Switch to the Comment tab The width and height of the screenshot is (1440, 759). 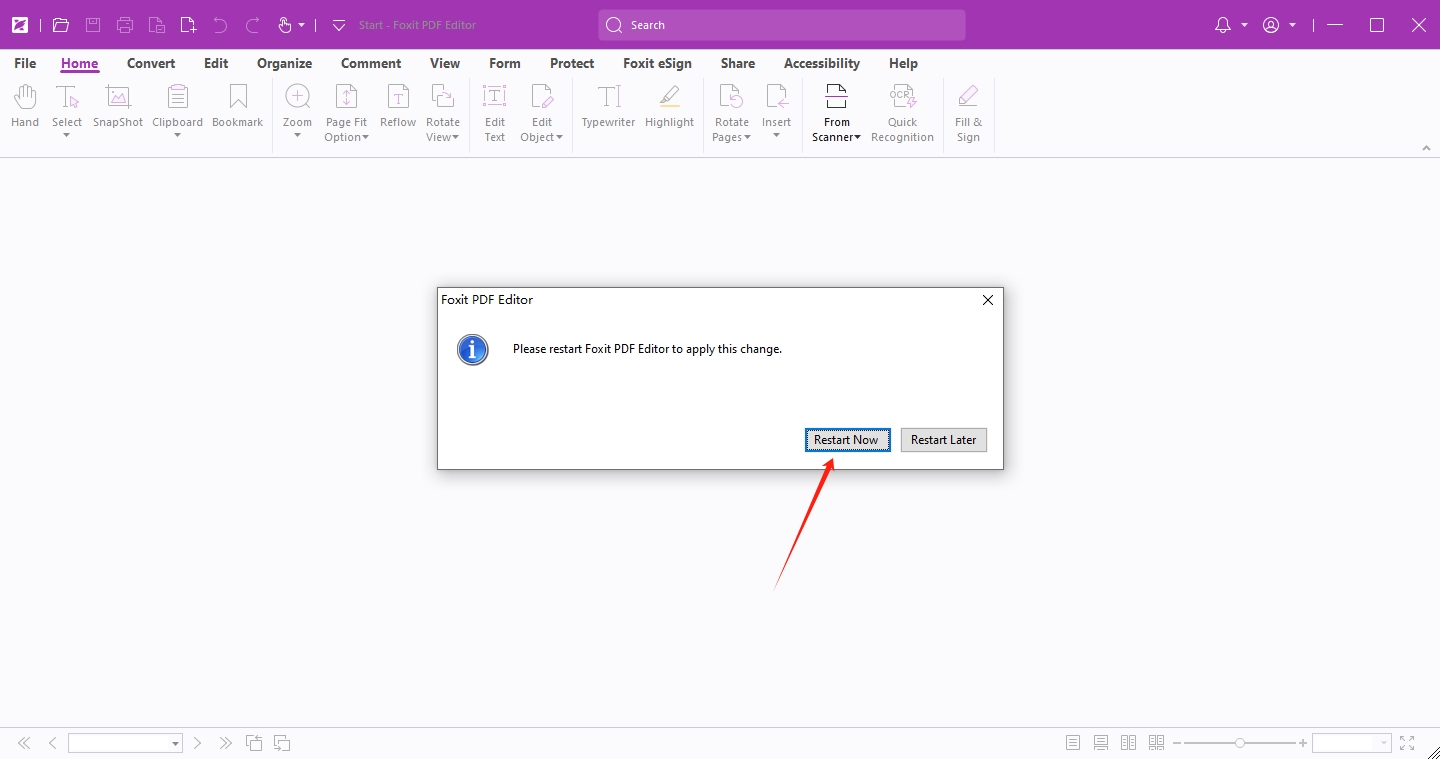tap(371, 63)
